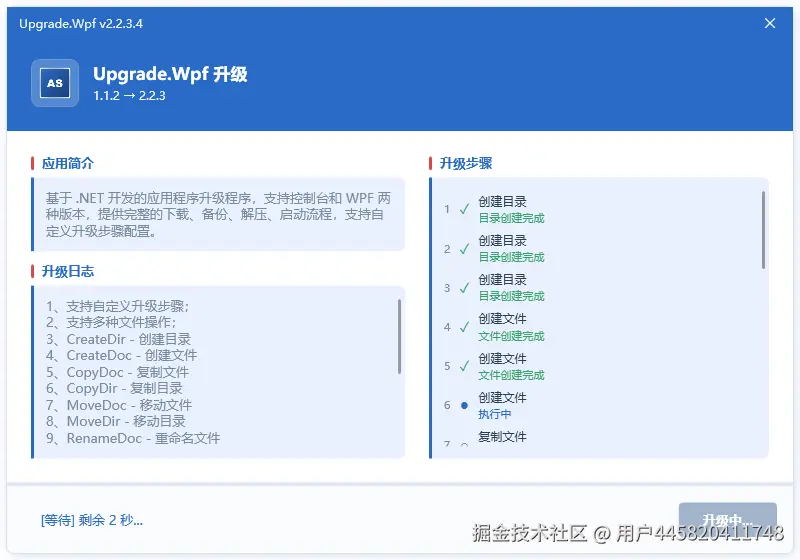Click the AS application logo icon

(x=55, y=83)
